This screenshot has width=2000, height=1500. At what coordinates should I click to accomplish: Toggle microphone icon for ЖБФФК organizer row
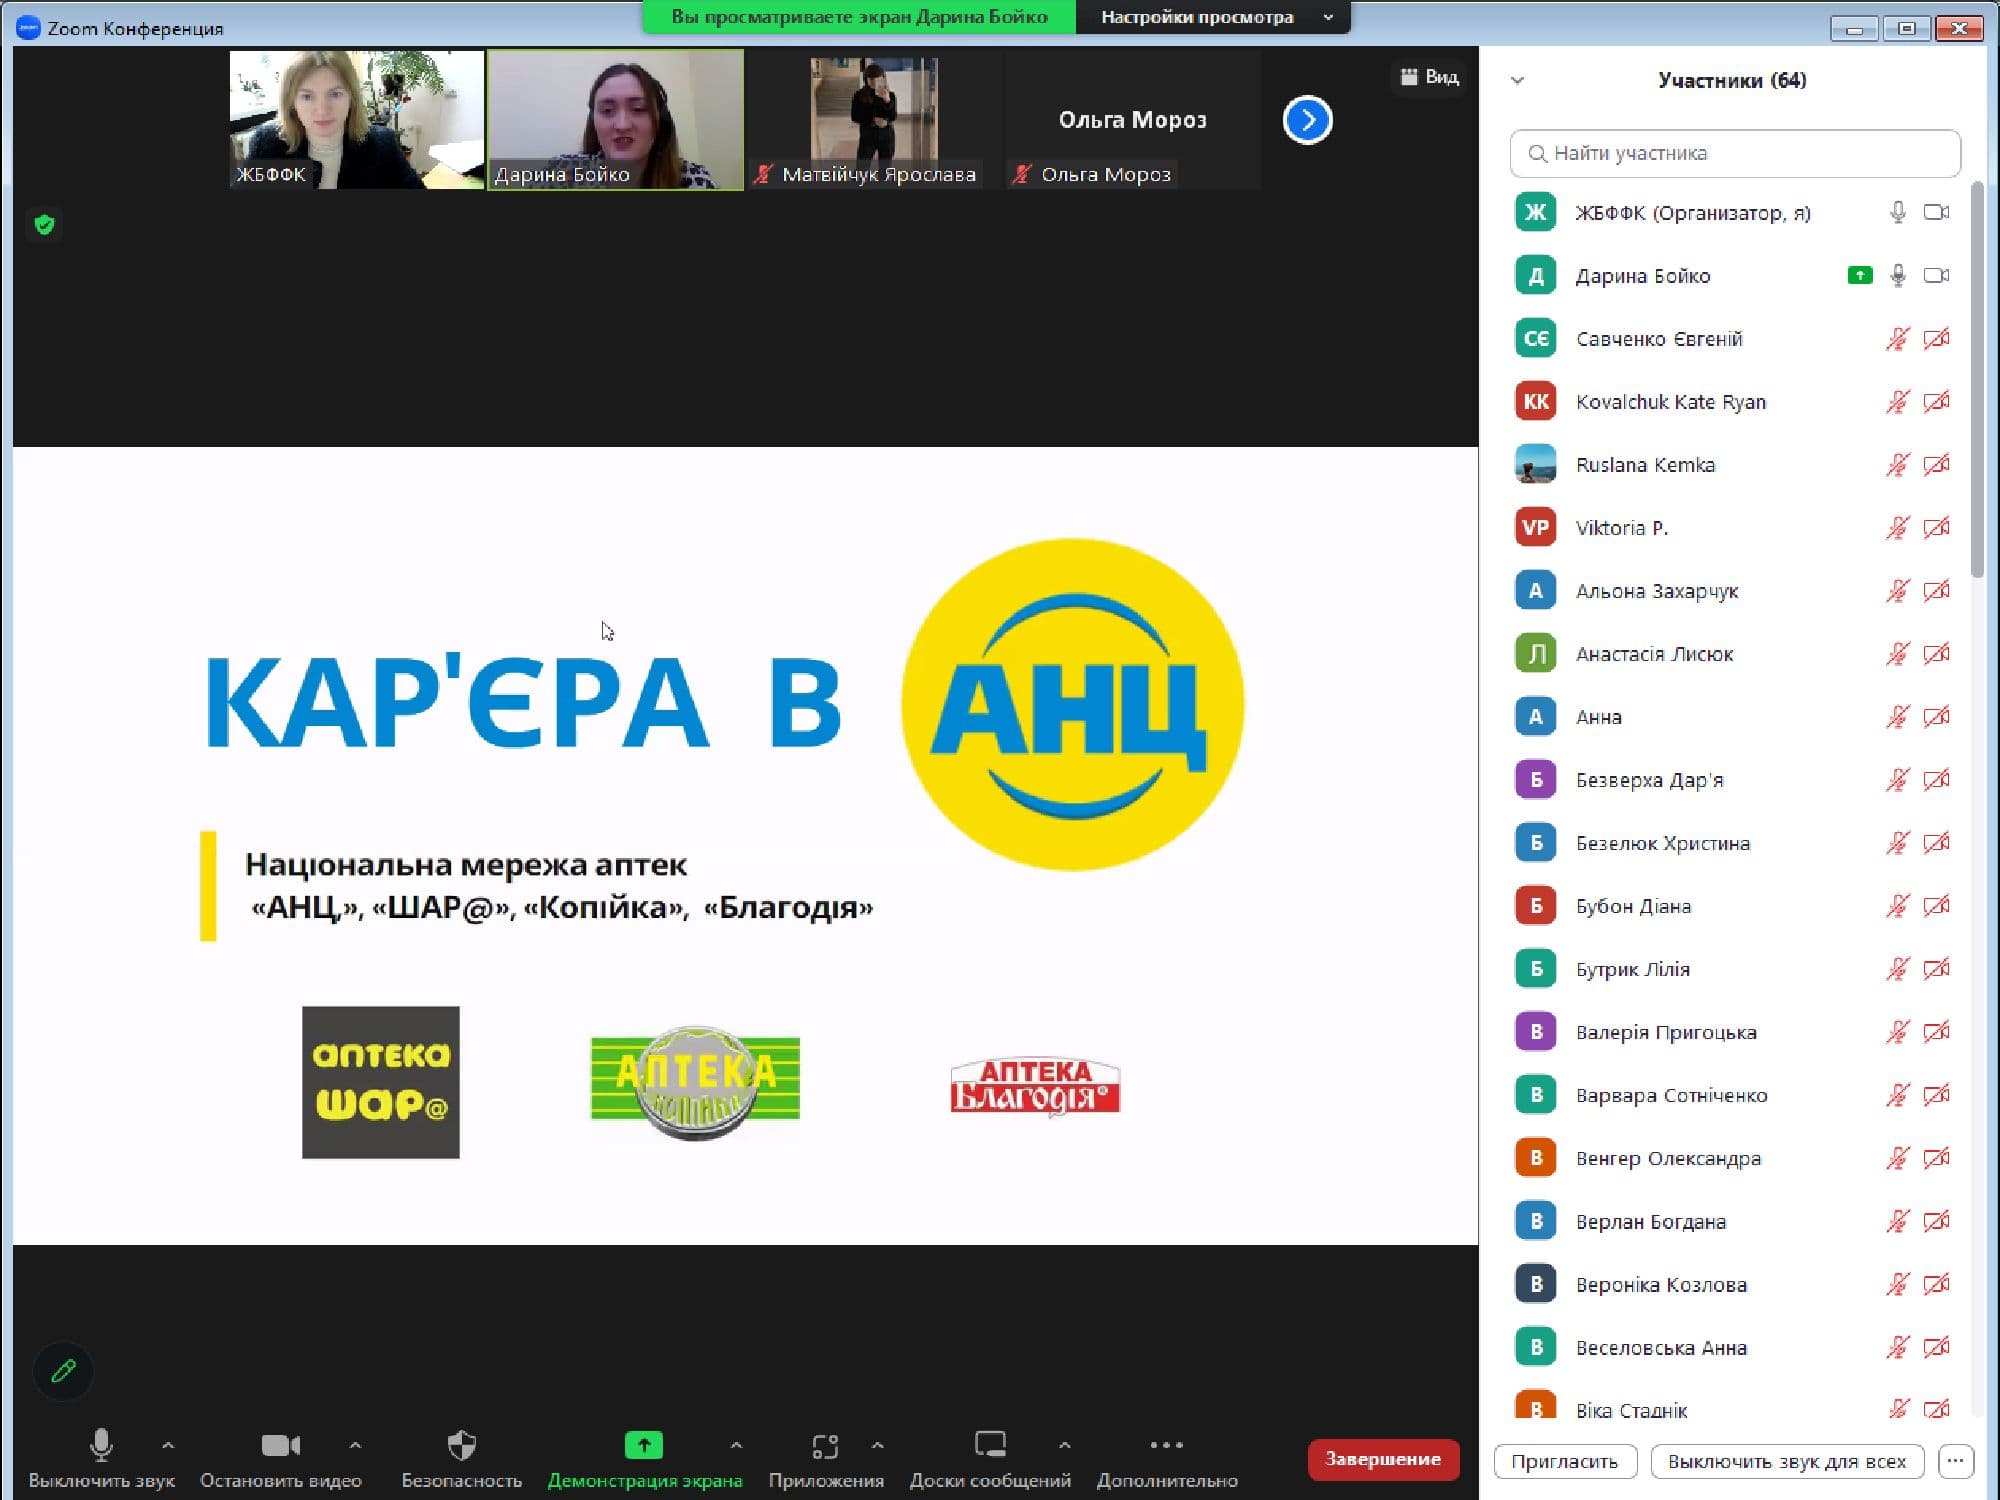[x=1897, y=212]
